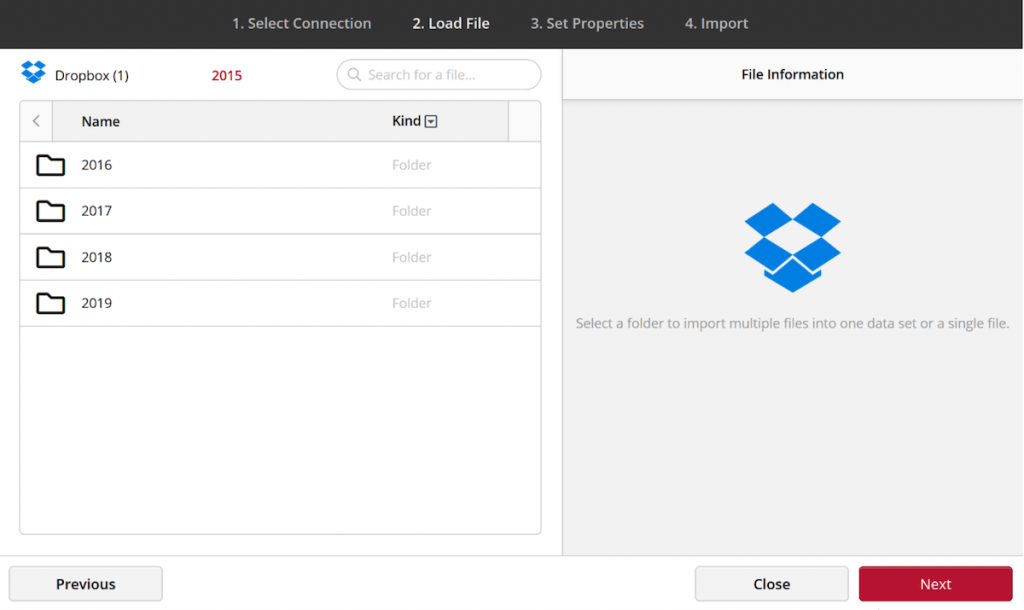Viewport: 1024px width, 610px height.
Task: Click the Previous button
Action: 86,584
